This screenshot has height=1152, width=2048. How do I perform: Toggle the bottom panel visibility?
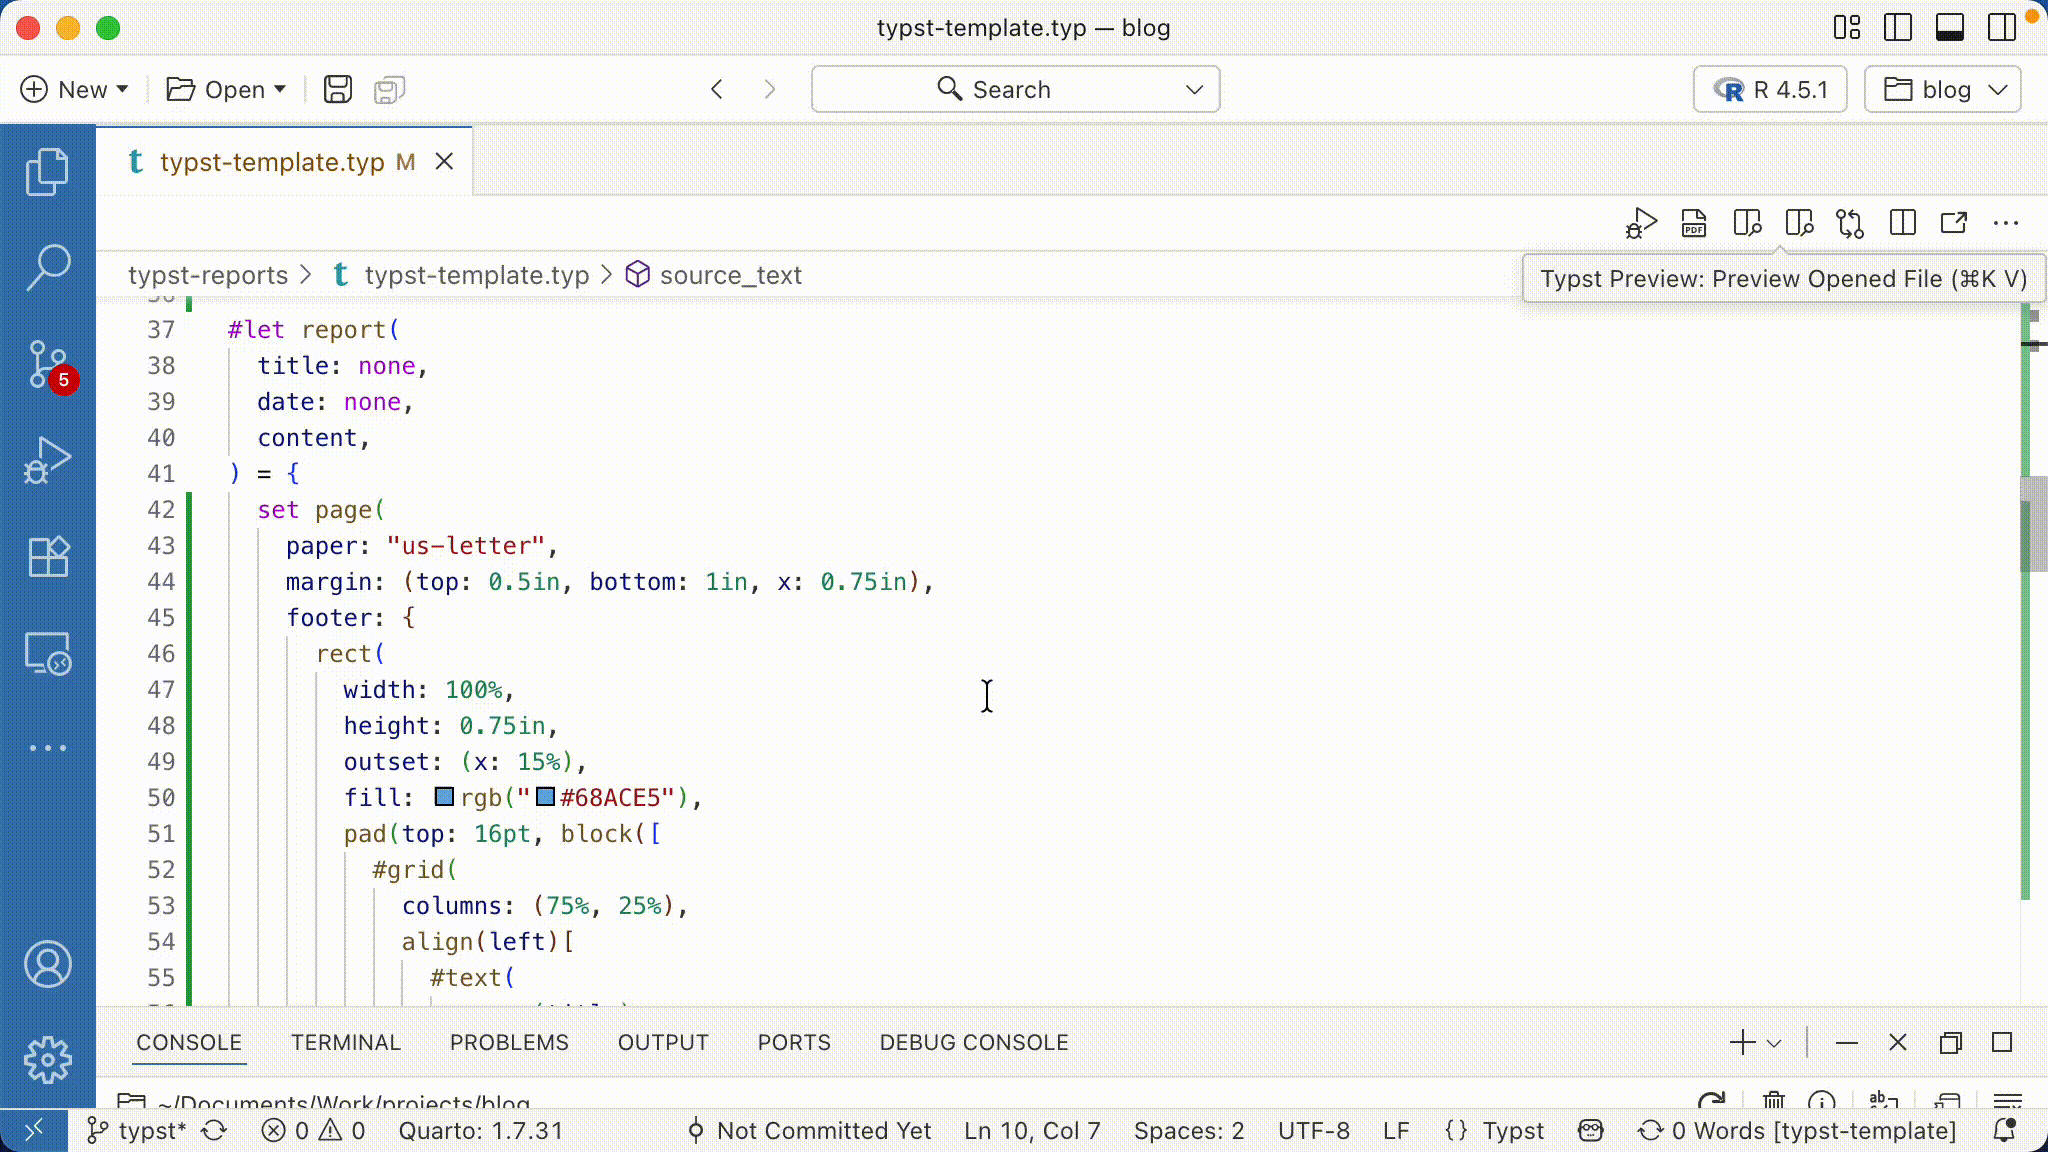1950,28
